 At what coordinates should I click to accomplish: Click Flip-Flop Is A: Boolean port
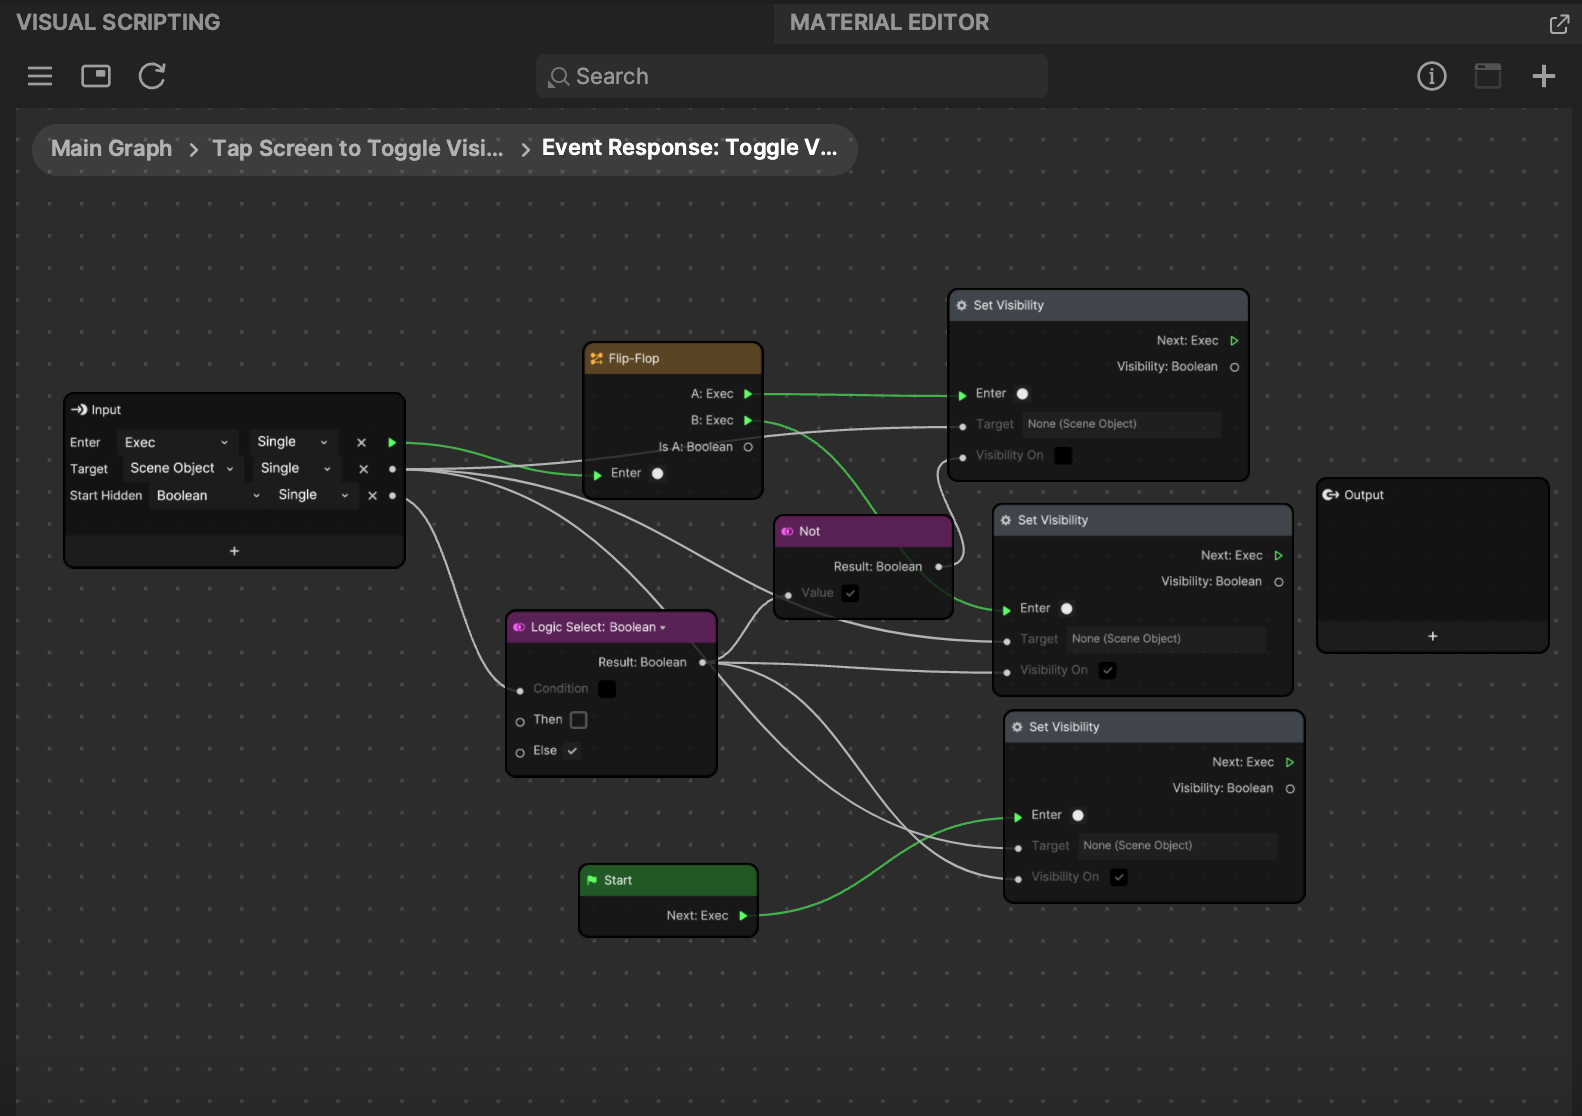click(748, 447)
